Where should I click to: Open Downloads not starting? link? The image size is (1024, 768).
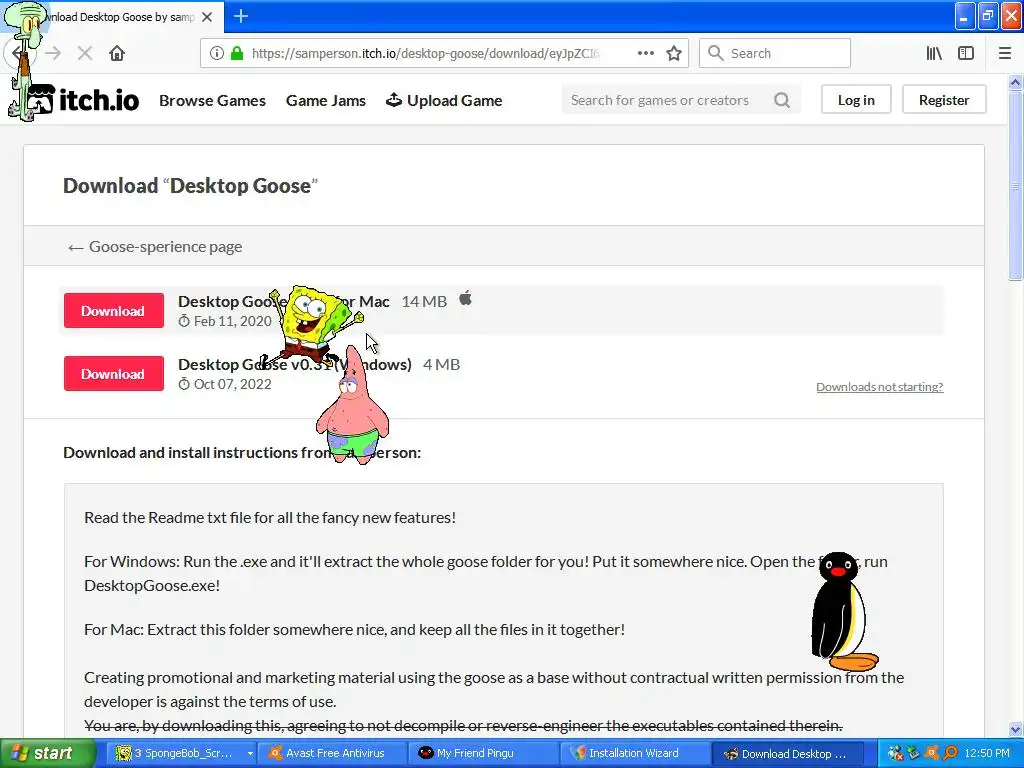pos(880,387)
